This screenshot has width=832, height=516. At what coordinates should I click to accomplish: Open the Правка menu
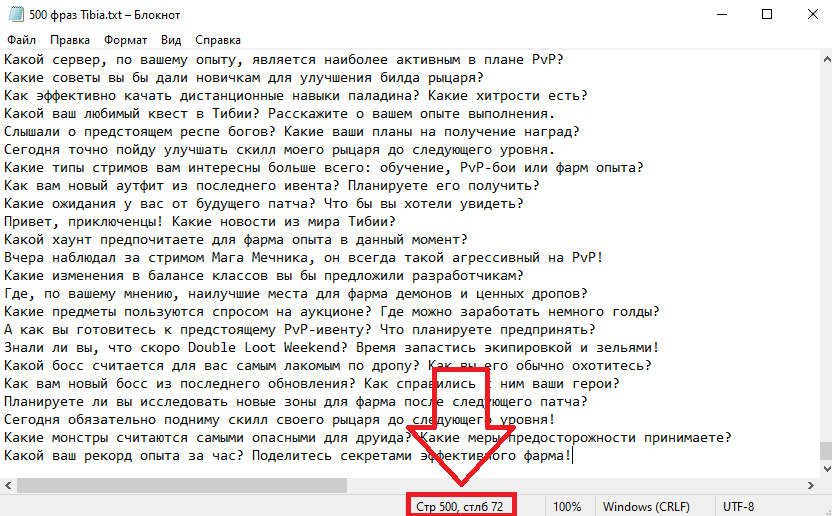point(70,40)
